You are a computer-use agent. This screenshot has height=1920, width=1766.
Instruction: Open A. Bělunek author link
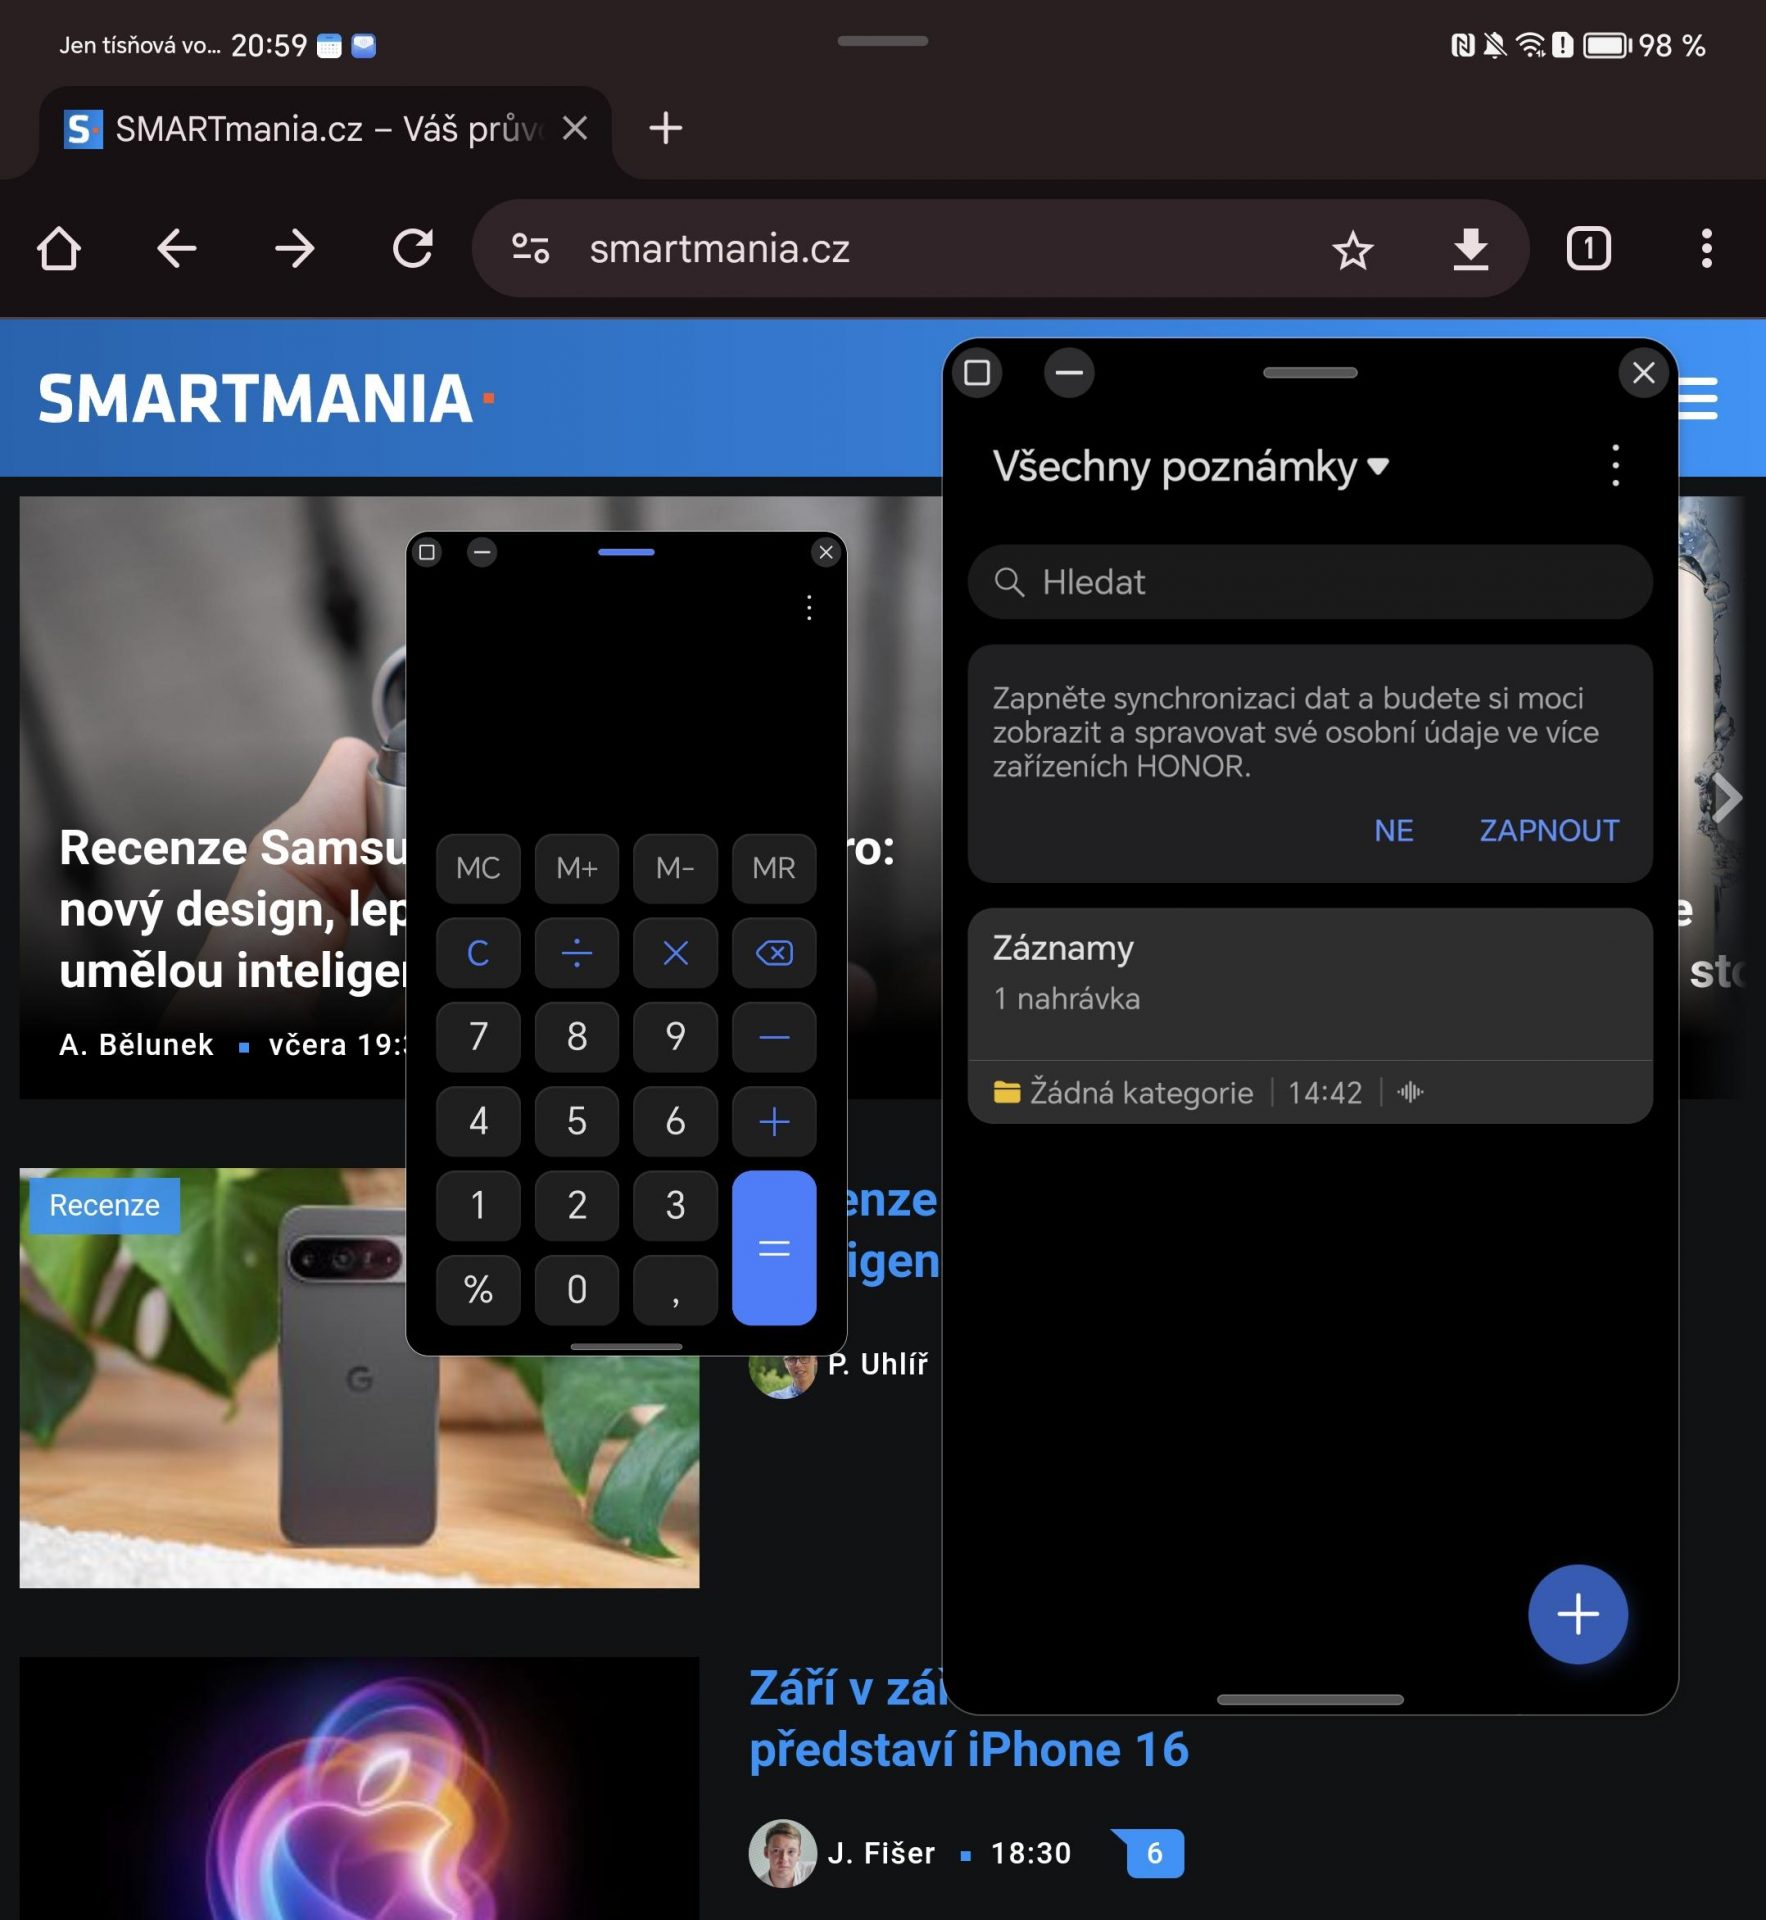(136, 1045)
